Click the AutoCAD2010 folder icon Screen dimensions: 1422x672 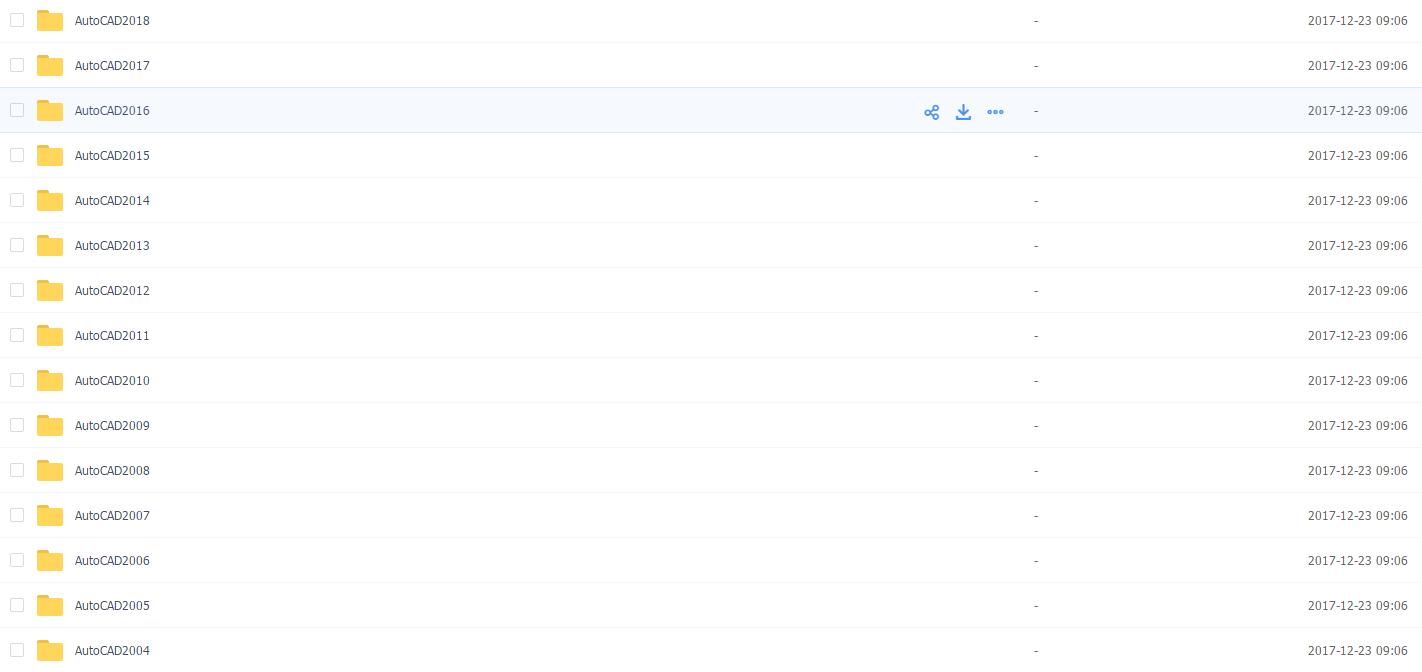(50, 381)
